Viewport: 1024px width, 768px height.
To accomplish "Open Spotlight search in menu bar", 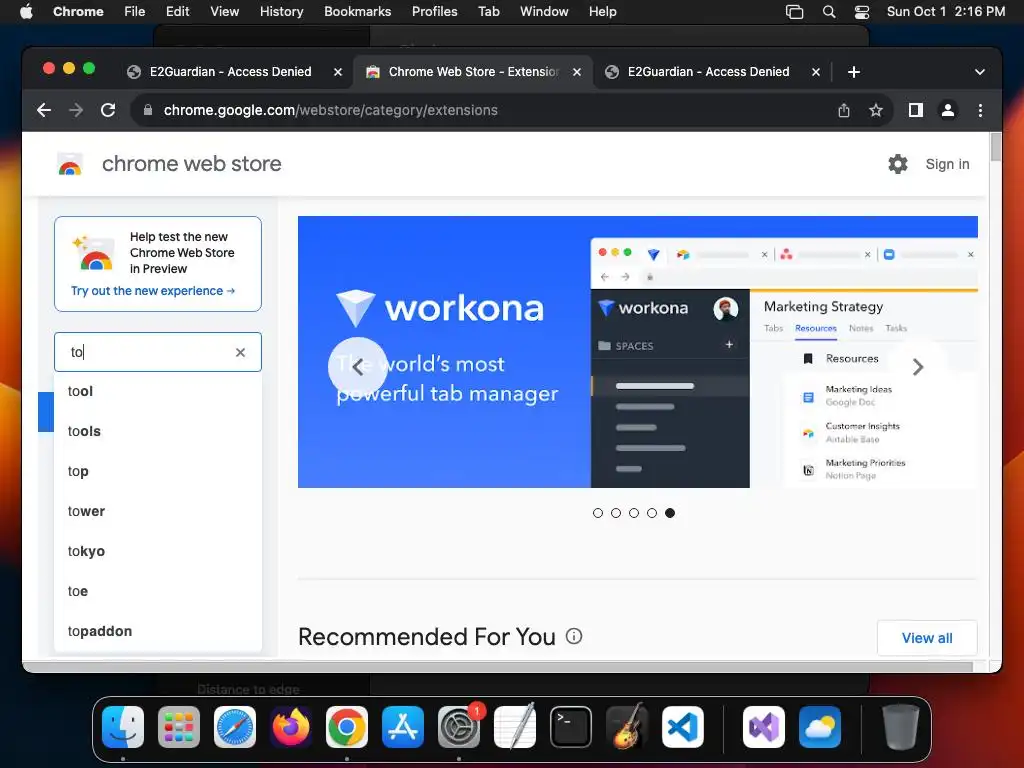I will [x=829, y=12].
